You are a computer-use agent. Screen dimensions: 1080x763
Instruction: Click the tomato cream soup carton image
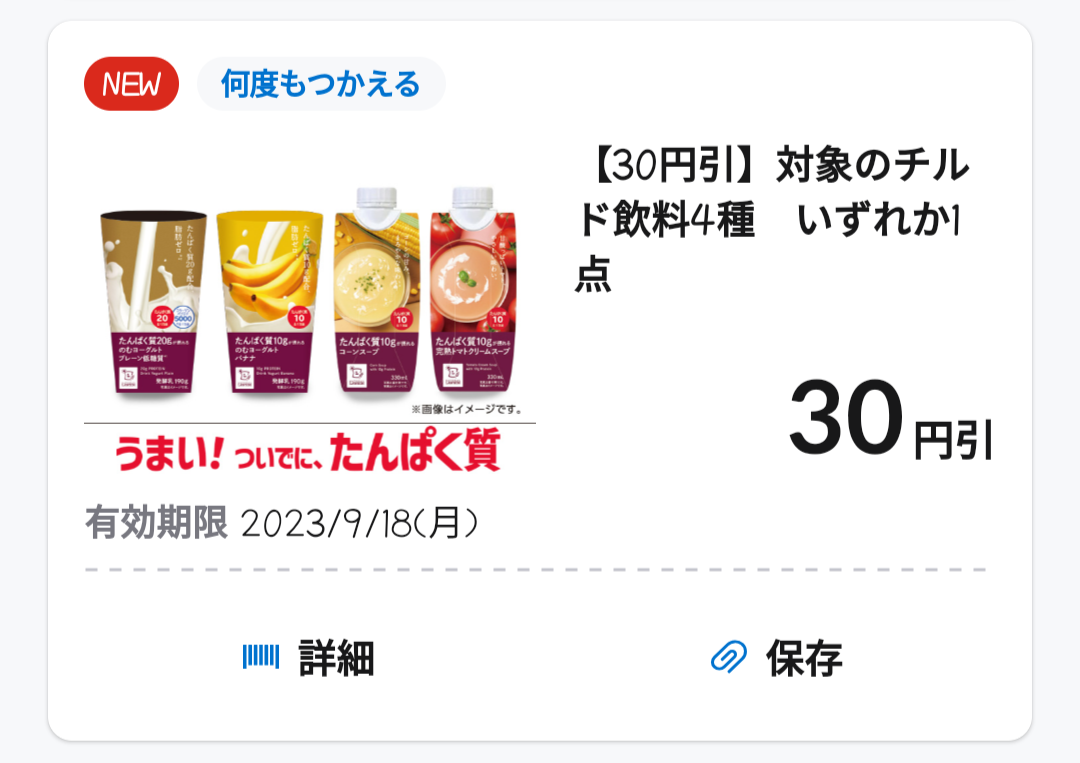click(x=472, y=289)
